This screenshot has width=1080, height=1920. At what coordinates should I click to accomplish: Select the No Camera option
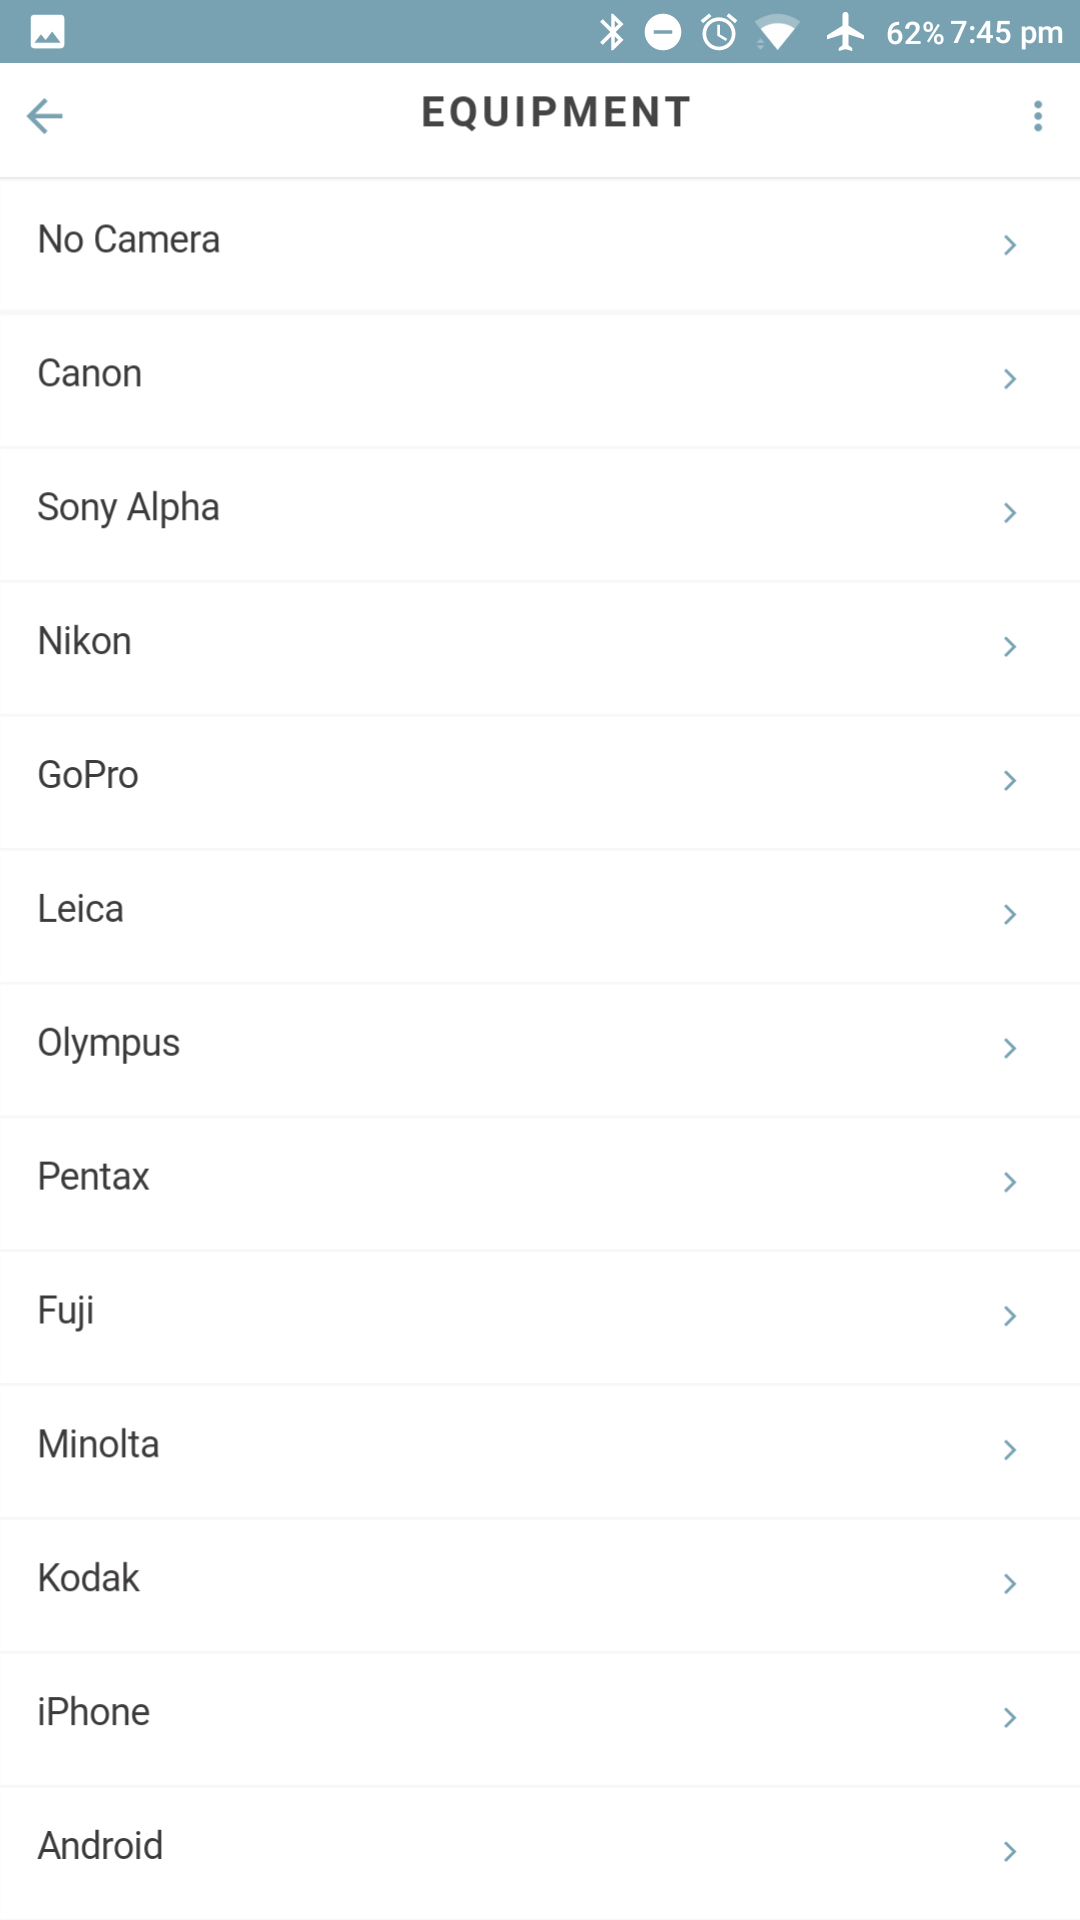(x=129, y=240)
